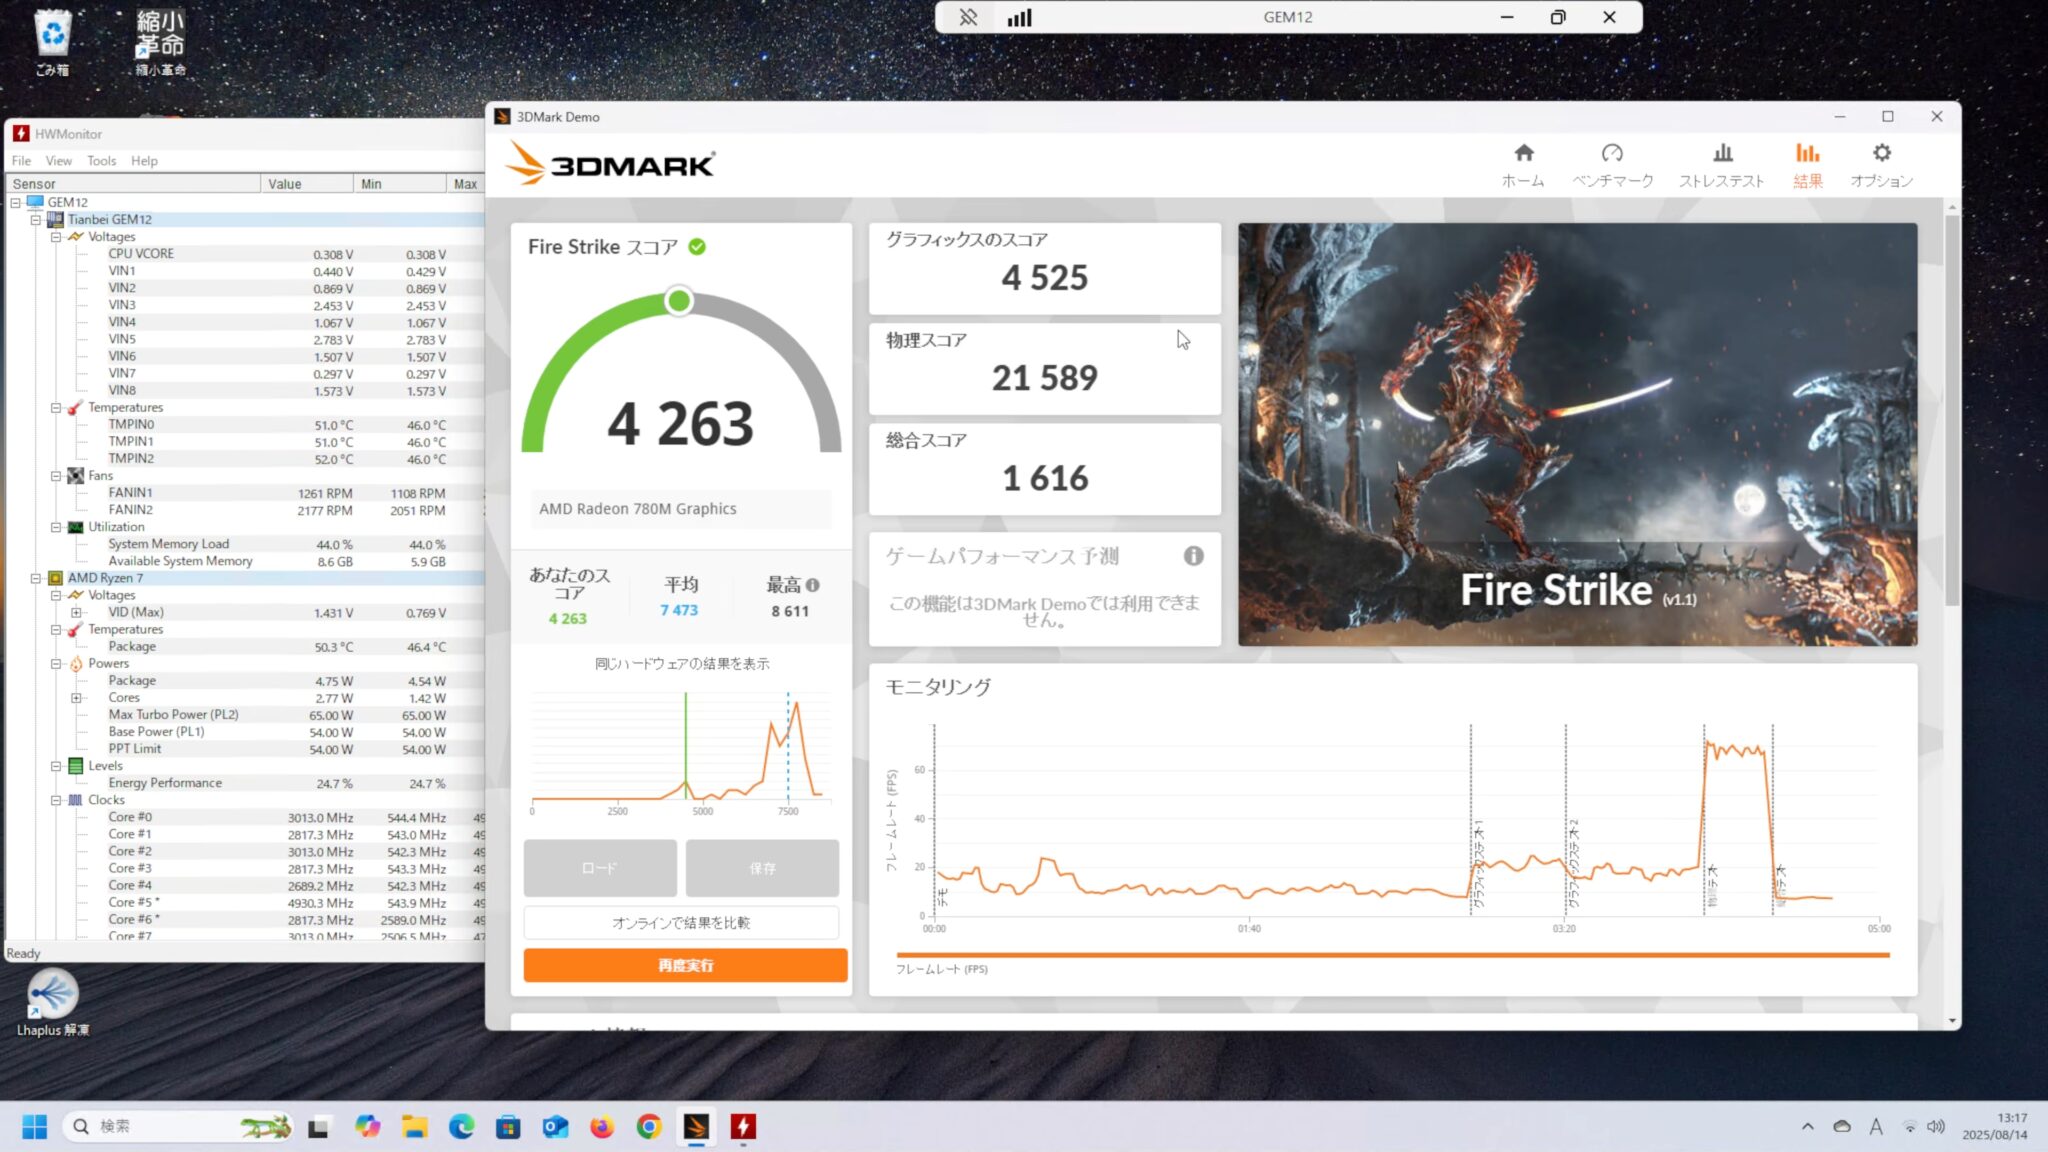The width and height of the screenshot is (2048, 1152).
Task: Open the View menu in HWMonitor
Action: pos(58,160)
